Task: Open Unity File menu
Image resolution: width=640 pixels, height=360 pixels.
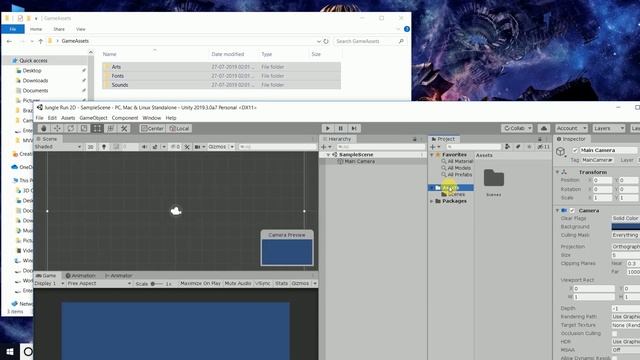Action: tap(40, 118)
